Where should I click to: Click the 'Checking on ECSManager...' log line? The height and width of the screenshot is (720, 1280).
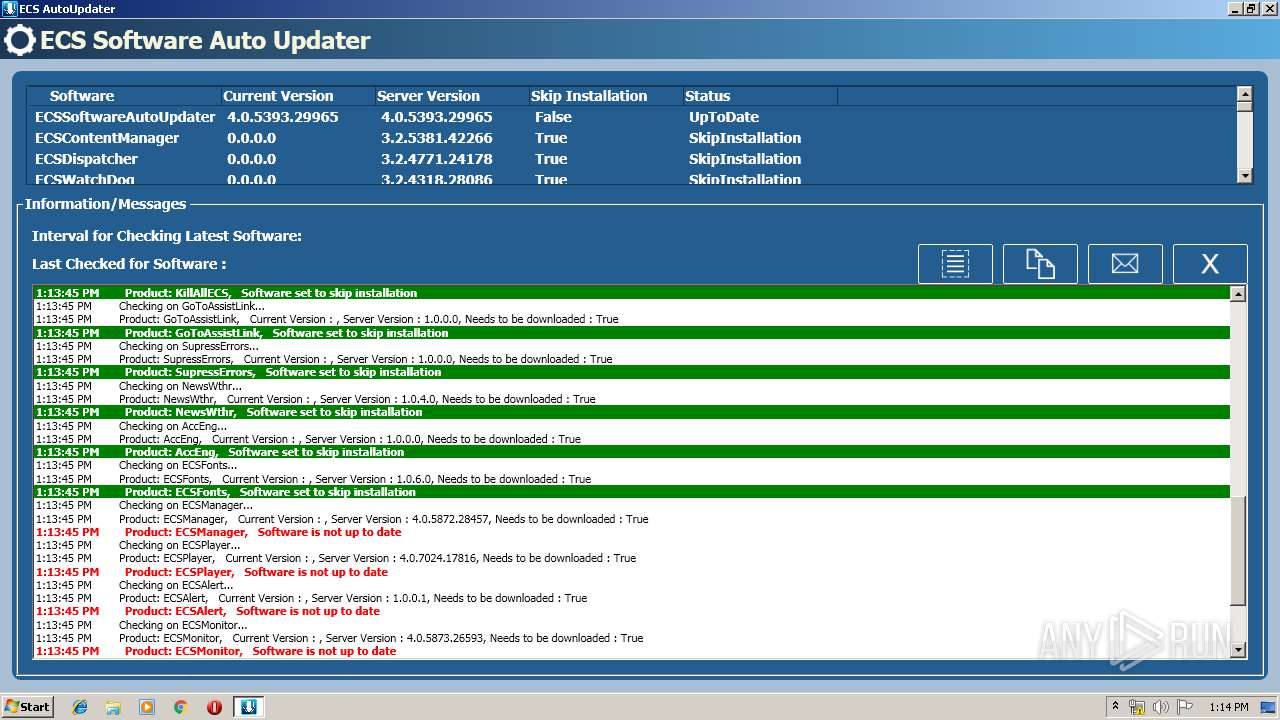pyautogui.click(x=632, y=506)
